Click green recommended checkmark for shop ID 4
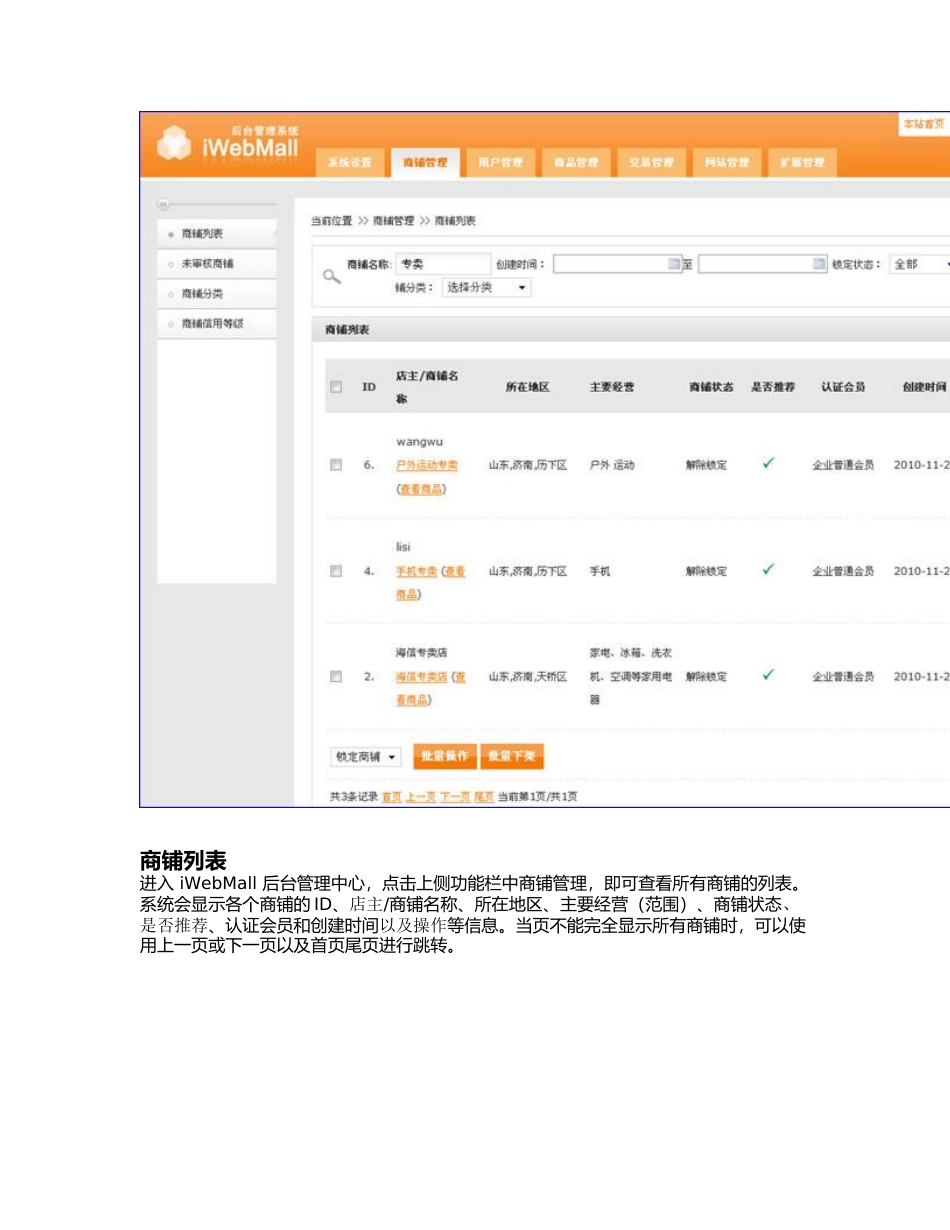Image resolution: width=950 pixels, height=1230 pixels. (x=768, y=569)
